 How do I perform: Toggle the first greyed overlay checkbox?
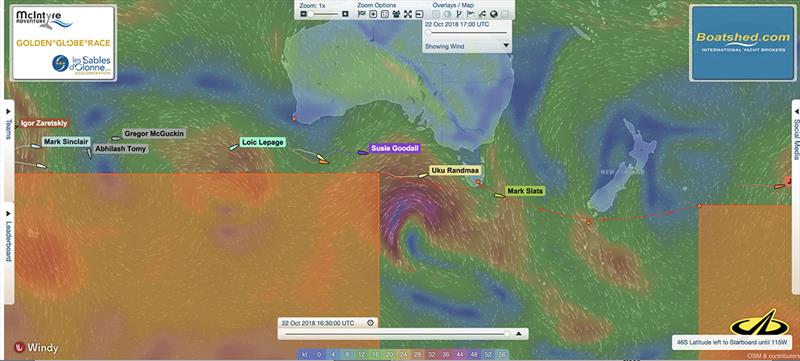[x=436, y=14]
